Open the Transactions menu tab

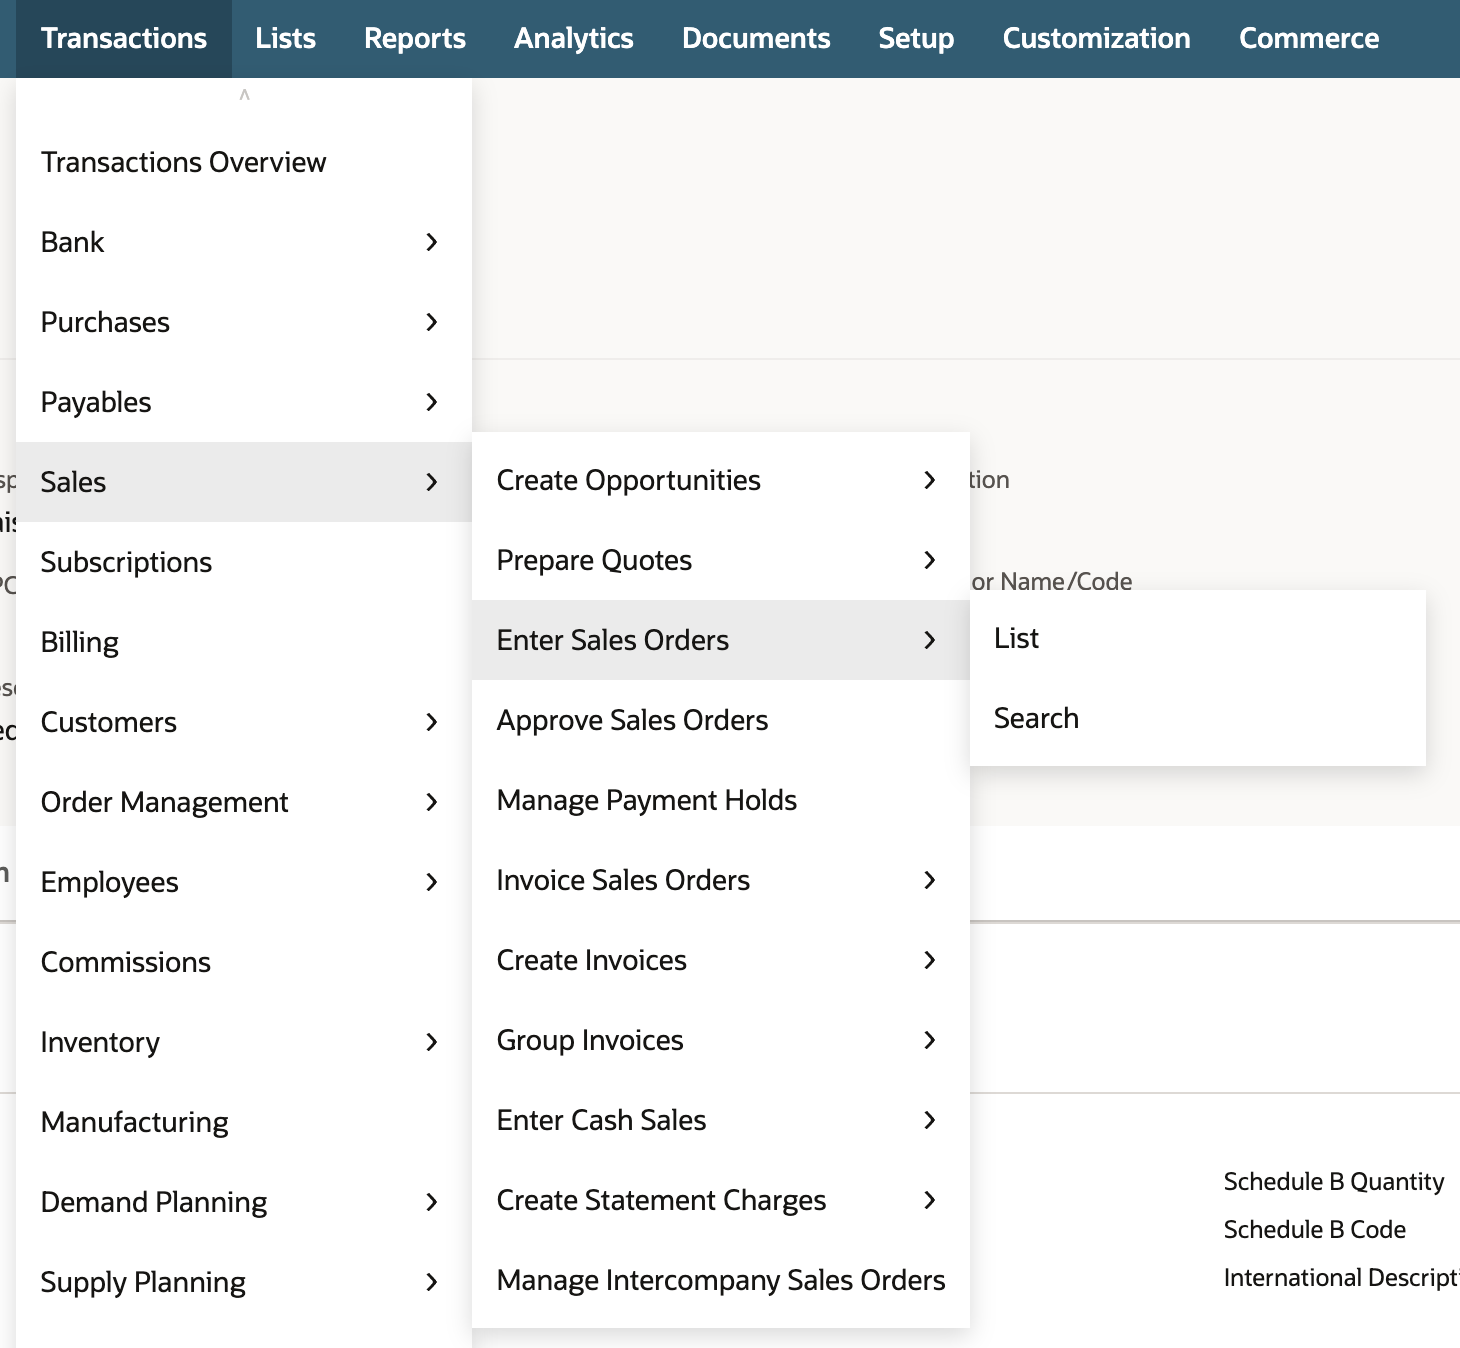124,39
